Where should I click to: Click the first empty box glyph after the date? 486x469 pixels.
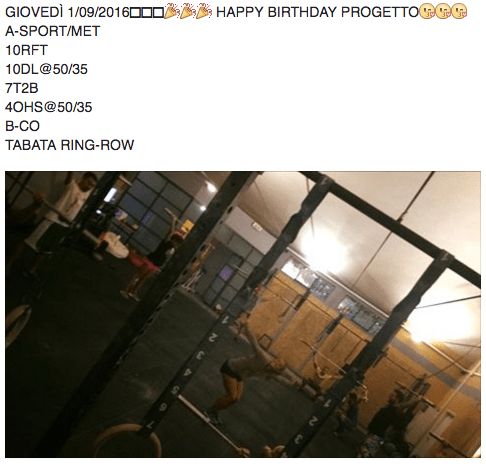(x=135, y=13)
